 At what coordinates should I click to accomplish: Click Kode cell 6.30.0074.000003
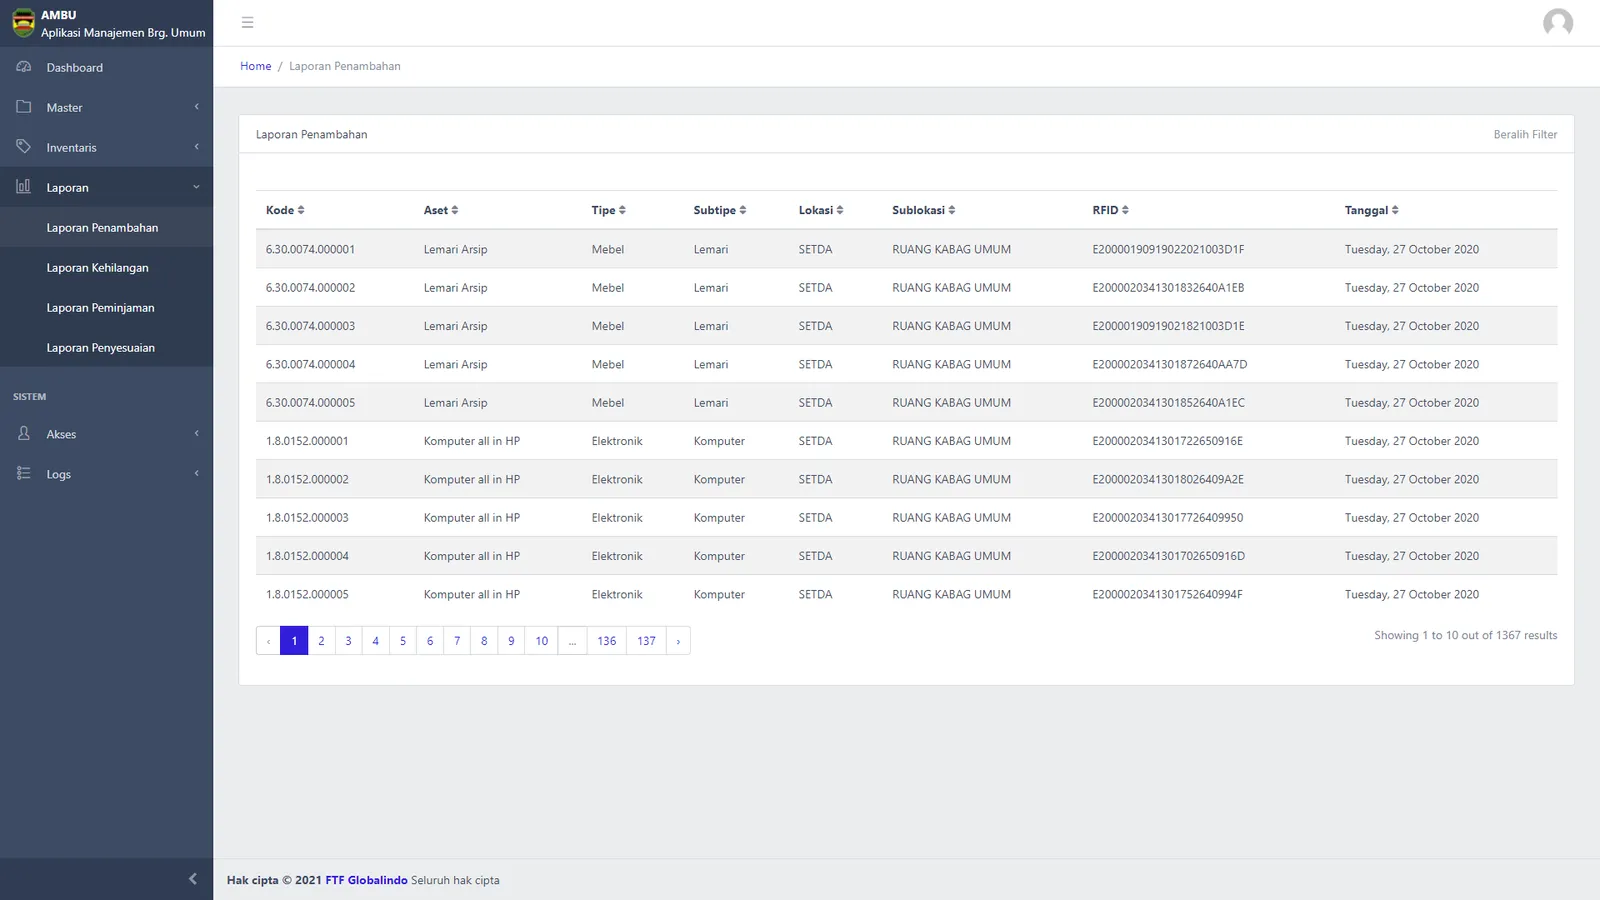[310, 326]
